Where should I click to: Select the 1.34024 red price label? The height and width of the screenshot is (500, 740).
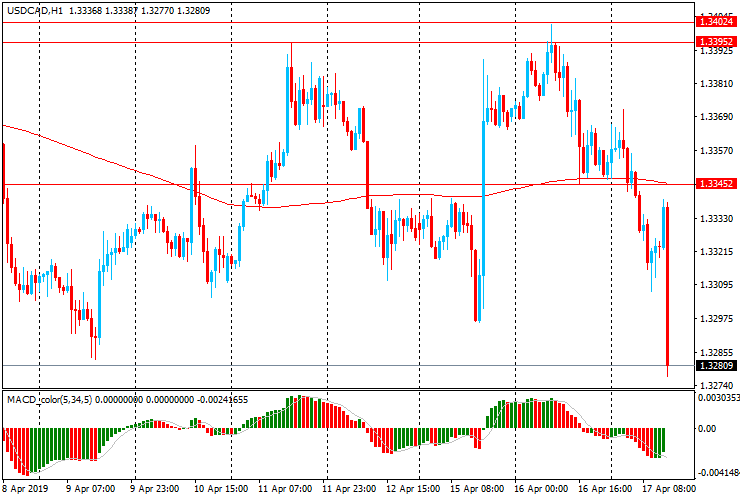(716, 22)
